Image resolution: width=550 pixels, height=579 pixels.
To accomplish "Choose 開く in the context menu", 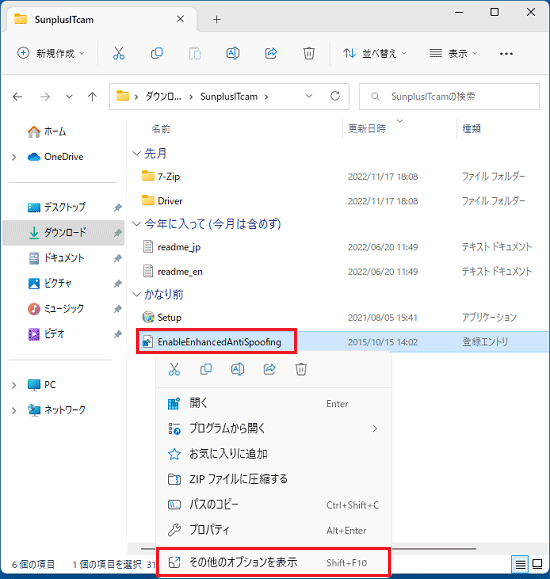I will pyautogui.click(x=273, y=403).
